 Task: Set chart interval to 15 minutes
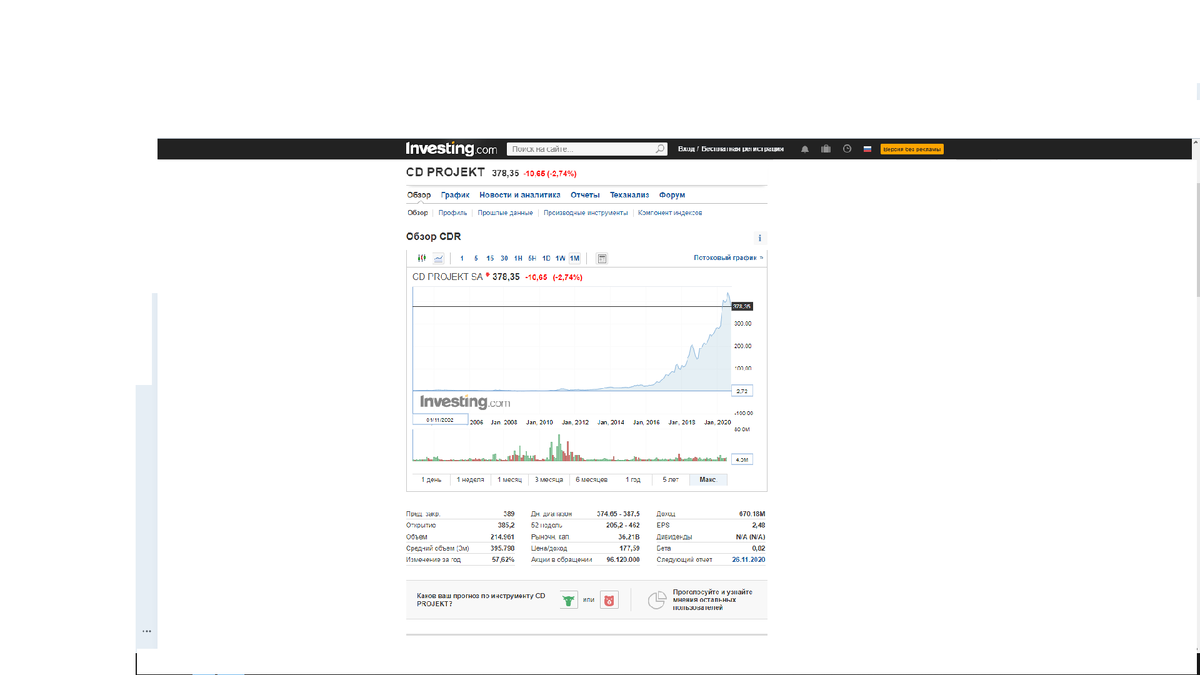point(490,258)
